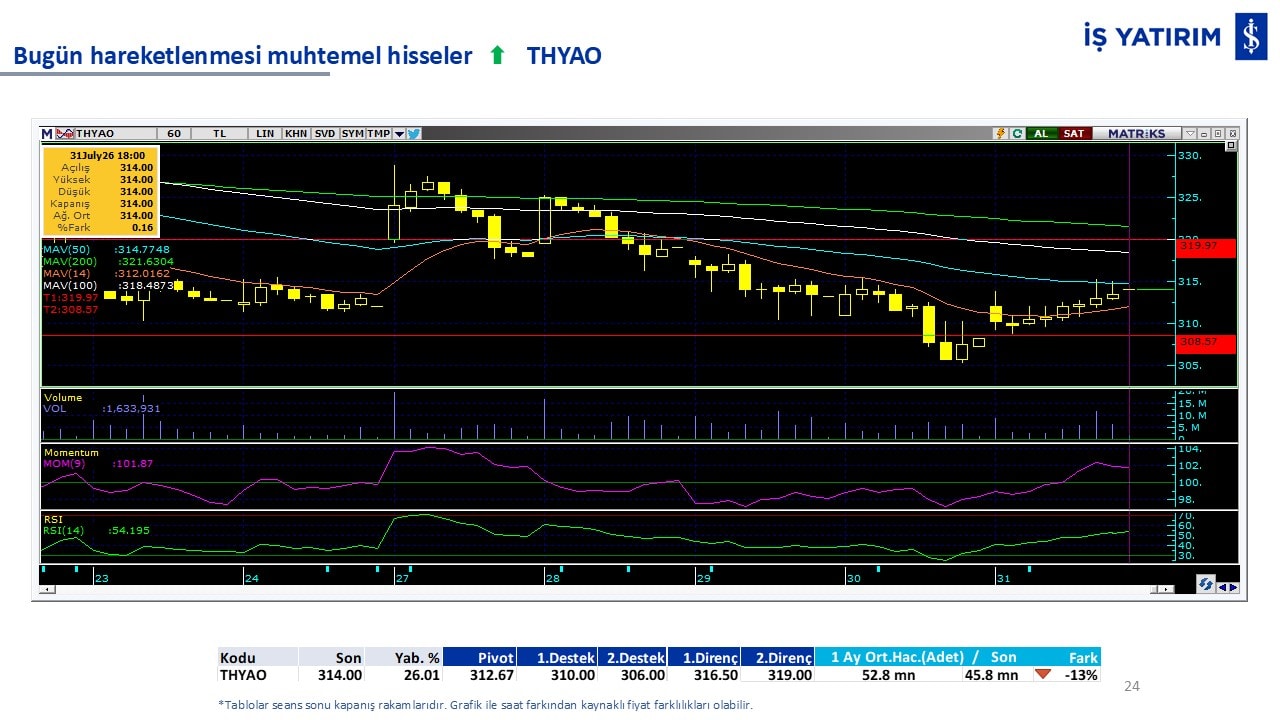Click the TMP toolbar button
The width and height of the screenshot is (1280, 720).
pos(379,133)
